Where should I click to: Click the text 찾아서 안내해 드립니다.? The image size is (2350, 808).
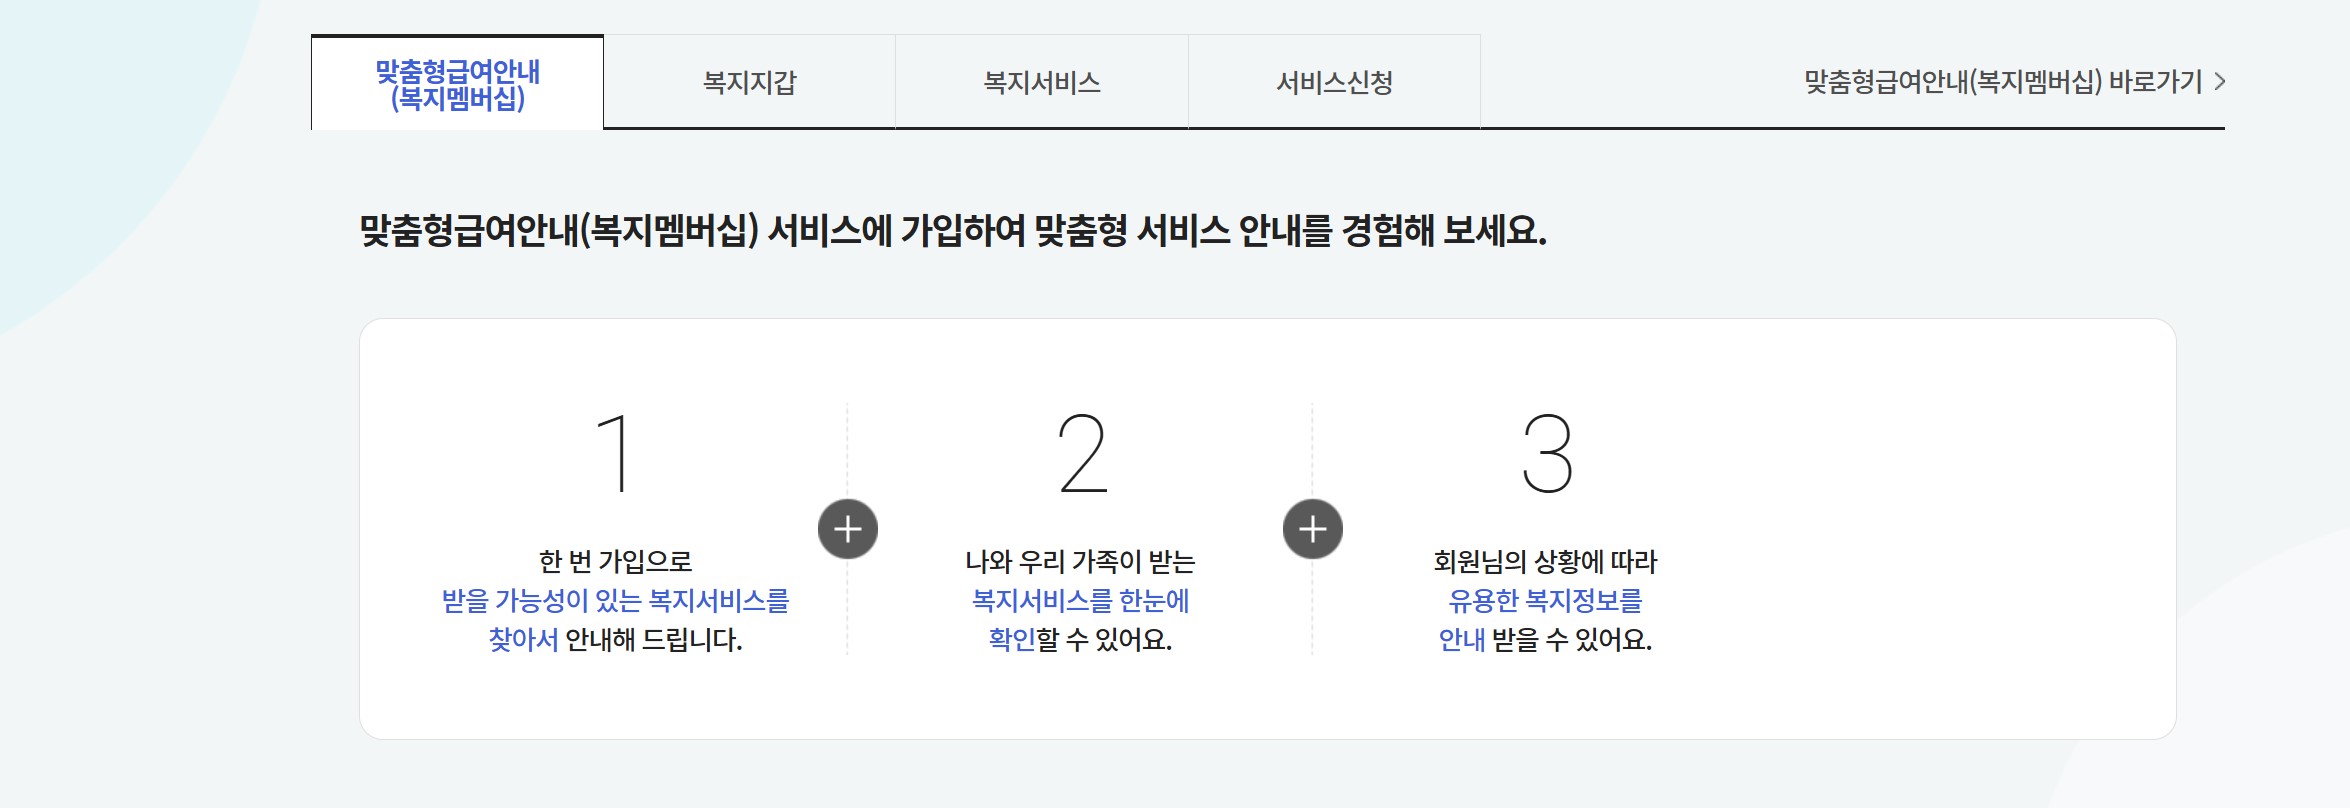point(615,640)
